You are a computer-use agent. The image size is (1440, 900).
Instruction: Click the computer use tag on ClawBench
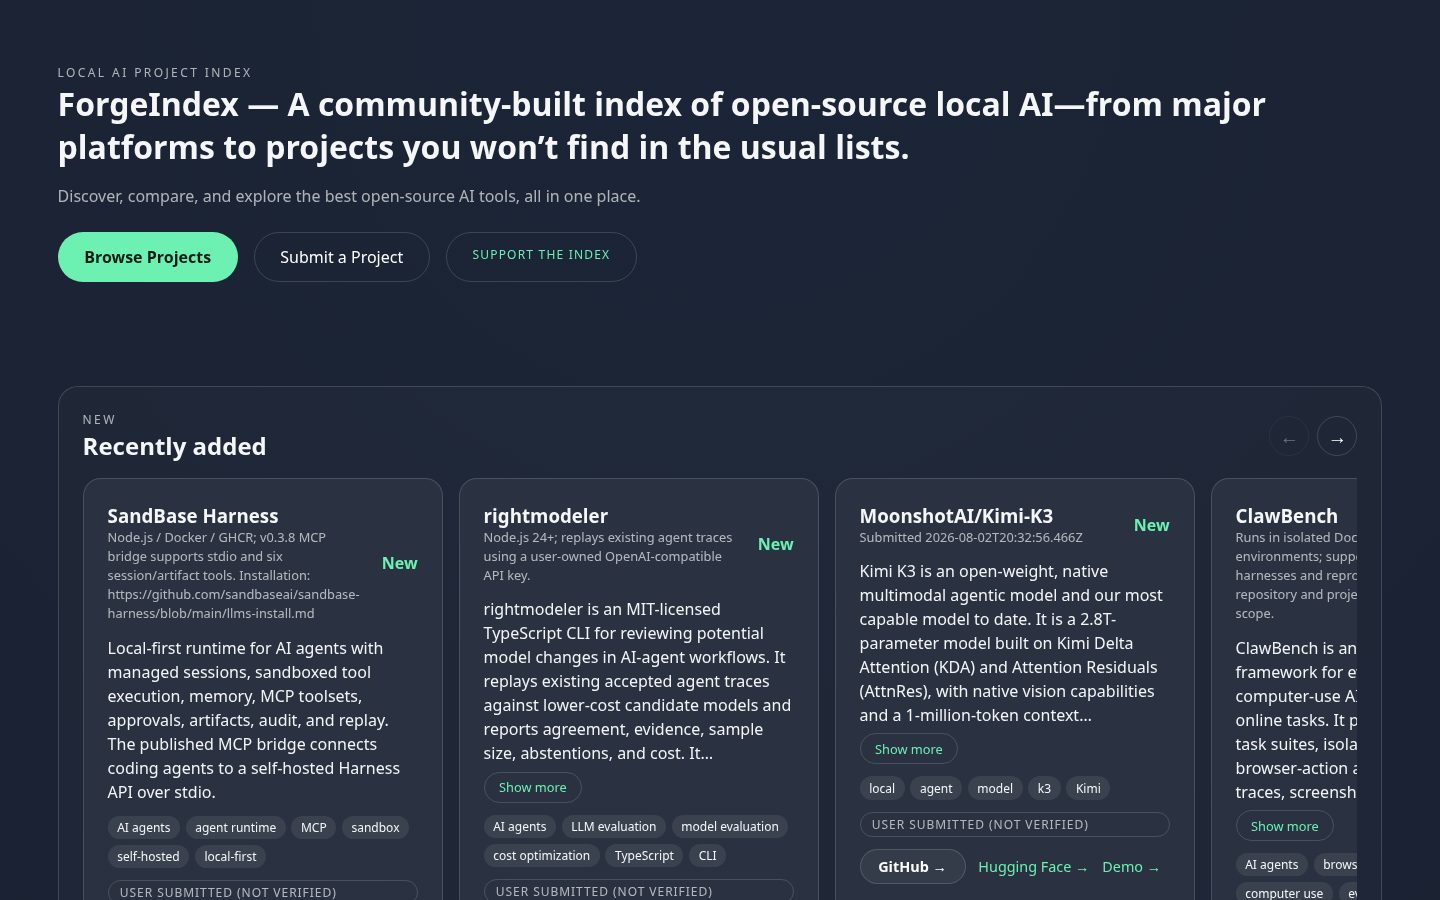point(1284,892)
